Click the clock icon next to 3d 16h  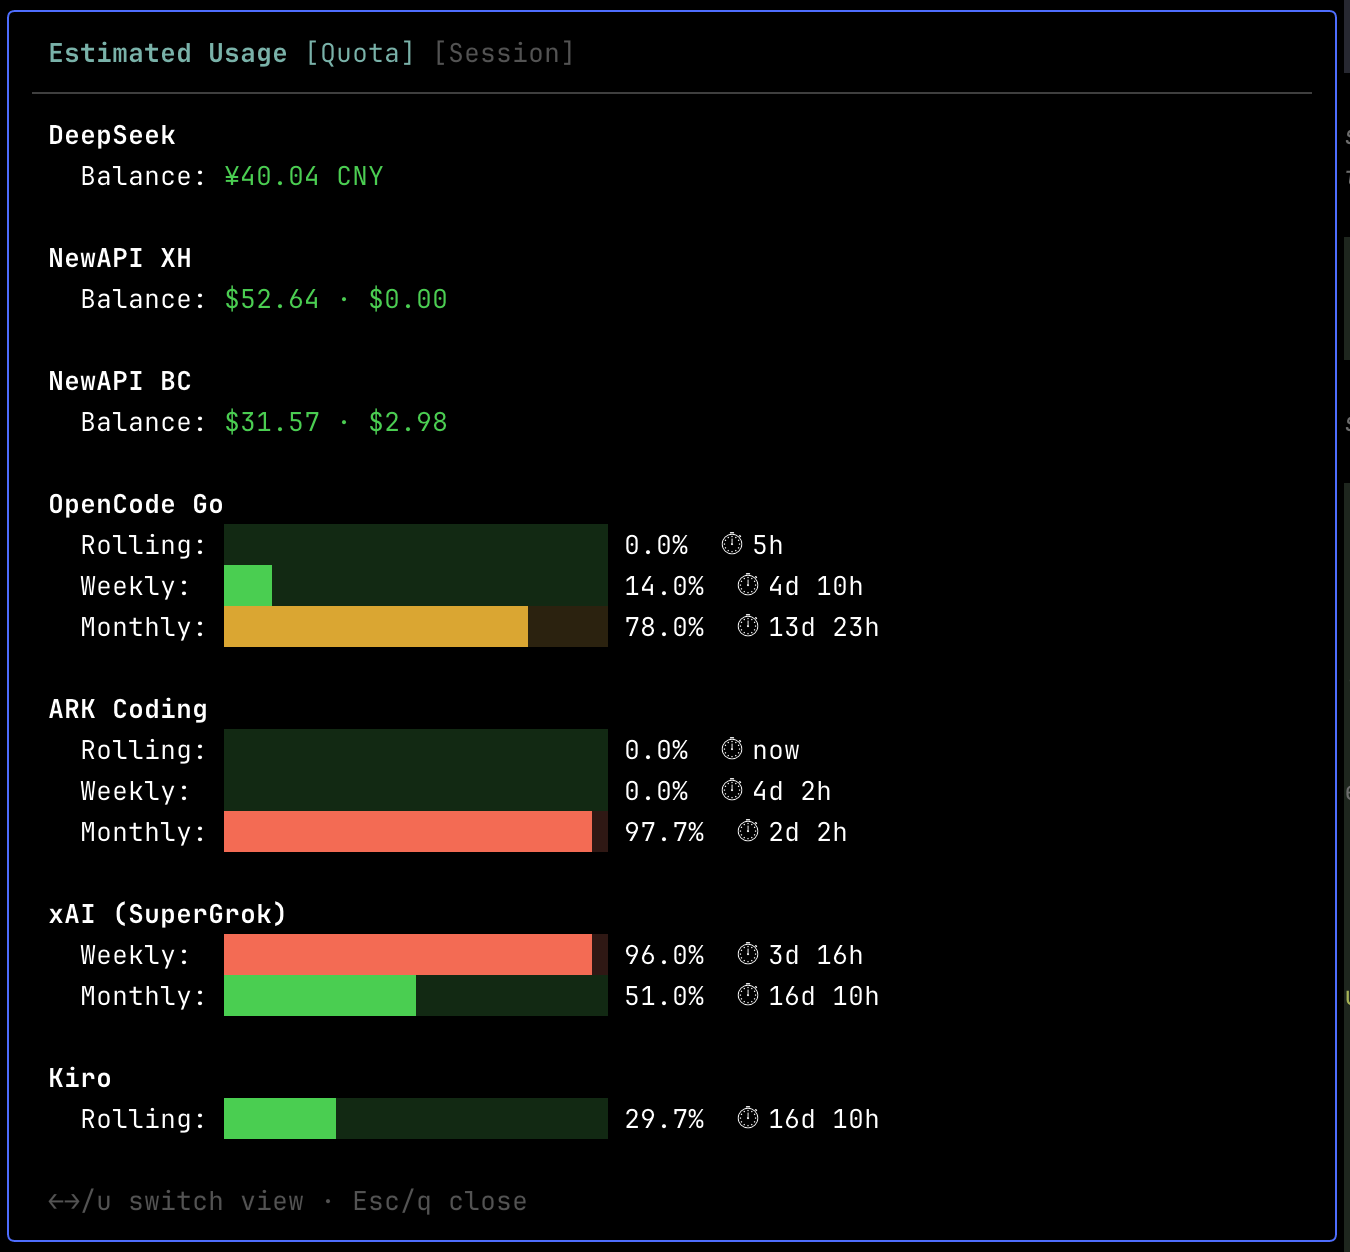click(x=748, y=954)
